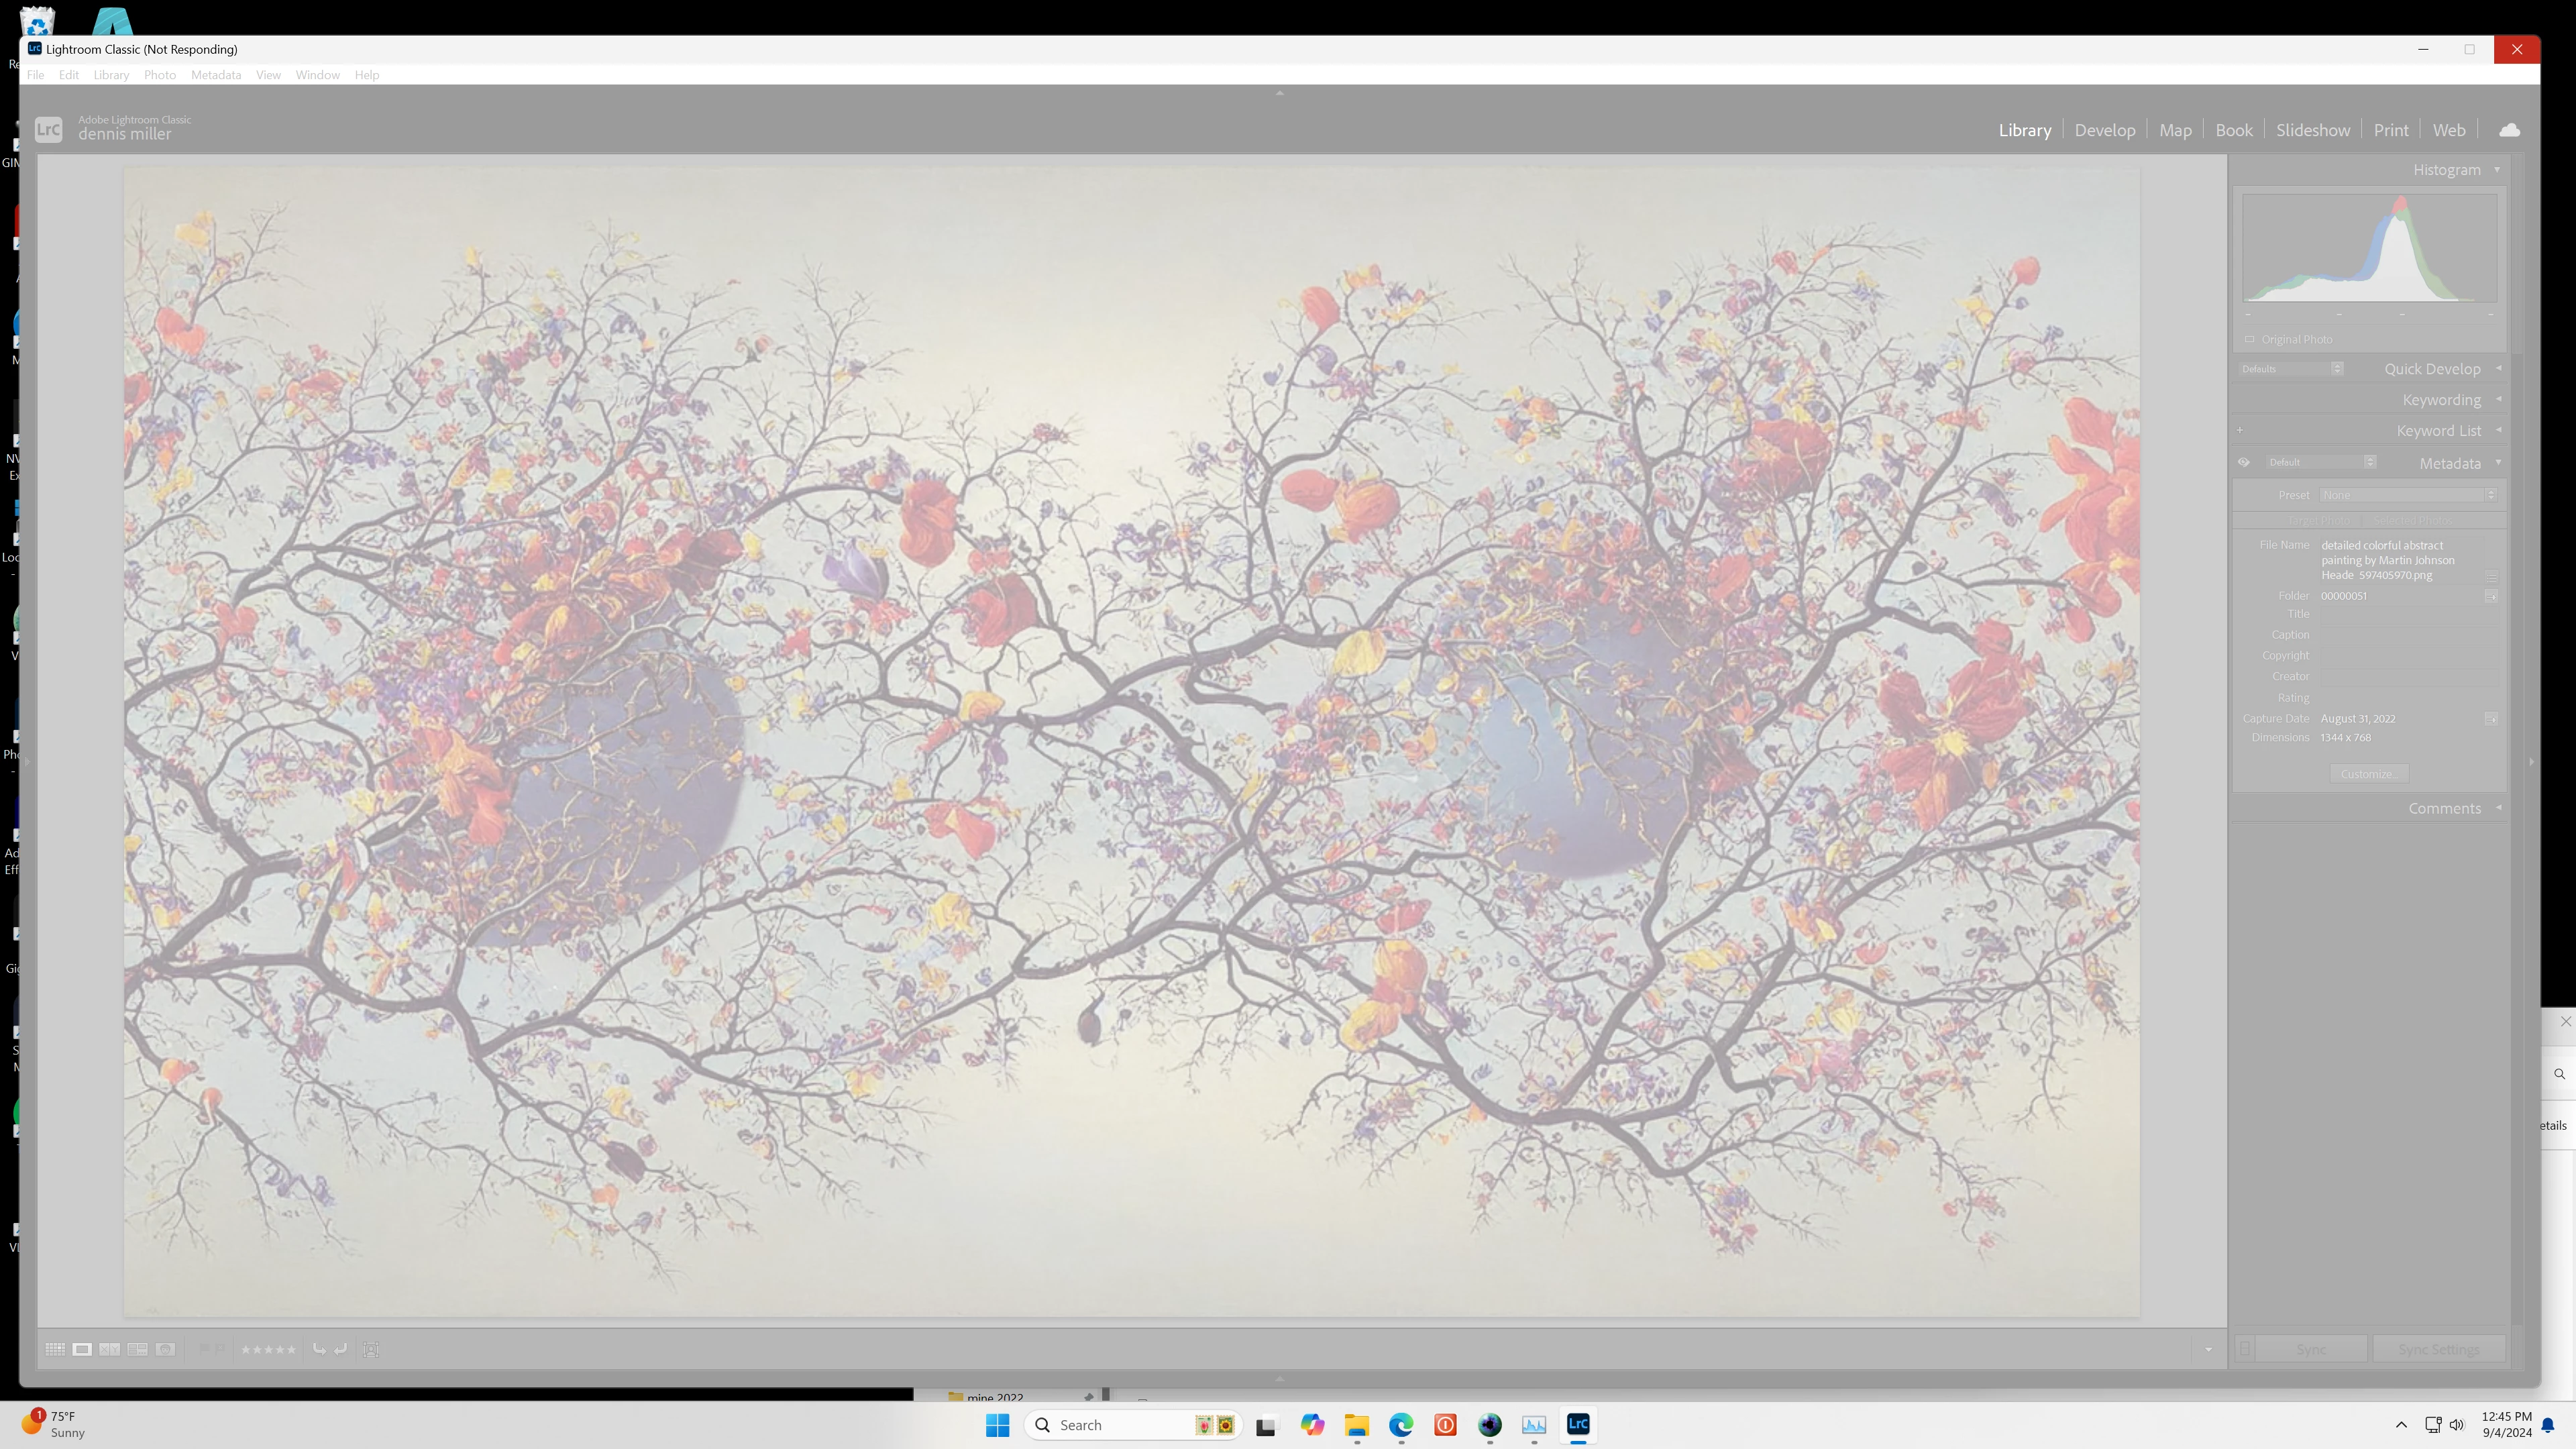Open cloud sync status icon
Image resolution: width=2576 pixels, height=1449 pixels.
pyautogui.click(x=2509, y=130)
